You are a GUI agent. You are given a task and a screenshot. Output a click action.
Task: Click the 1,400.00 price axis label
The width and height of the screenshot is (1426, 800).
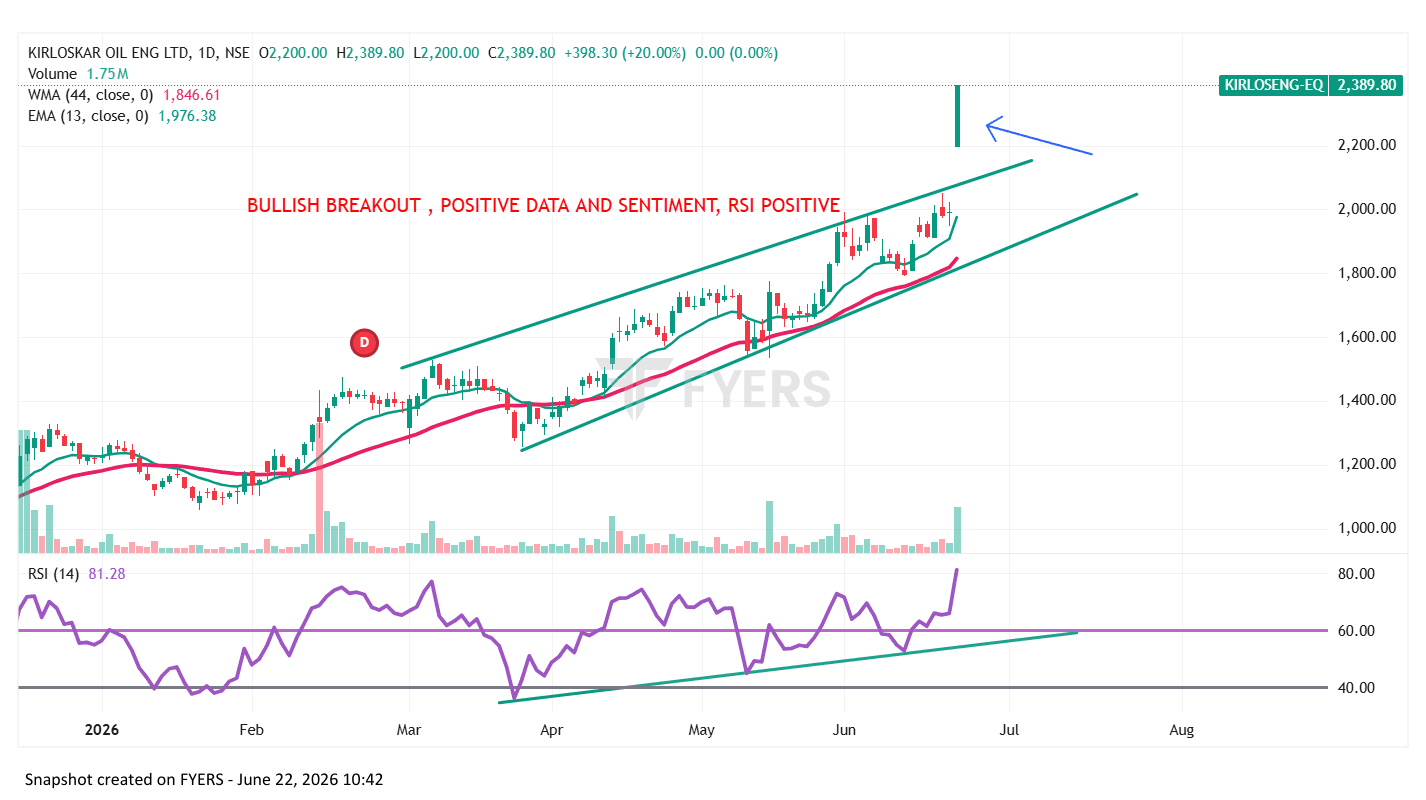(x=1367, y=400)
